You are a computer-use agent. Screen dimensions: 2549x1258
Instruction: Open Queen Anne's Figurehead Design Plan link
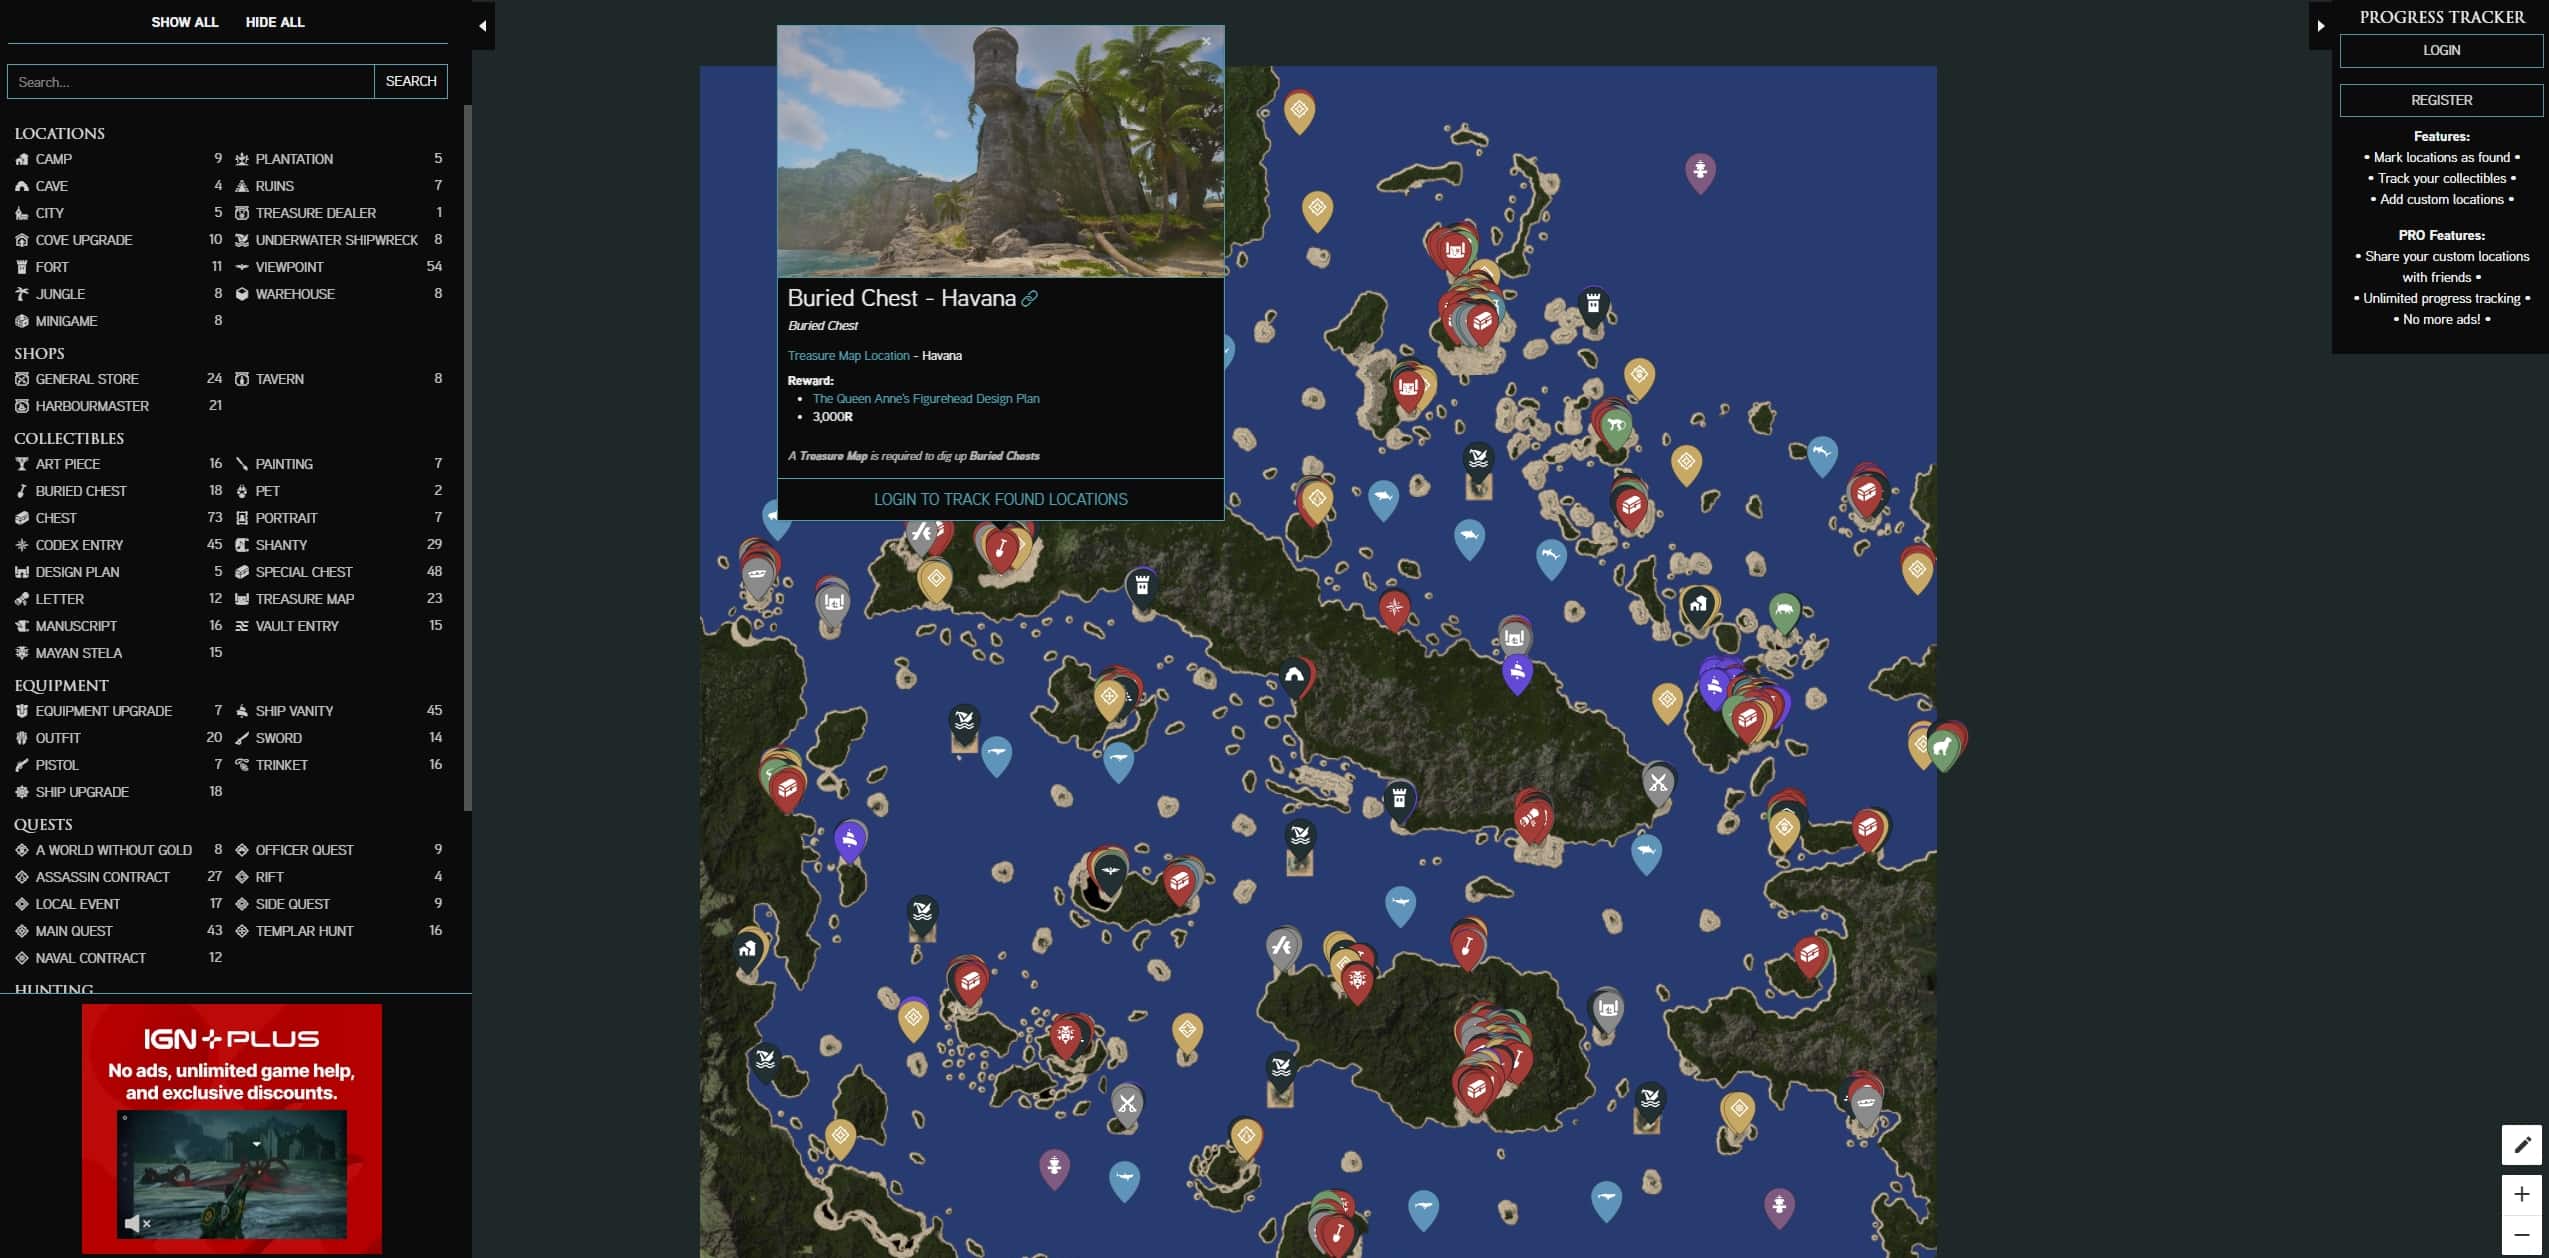pos(926,398)
